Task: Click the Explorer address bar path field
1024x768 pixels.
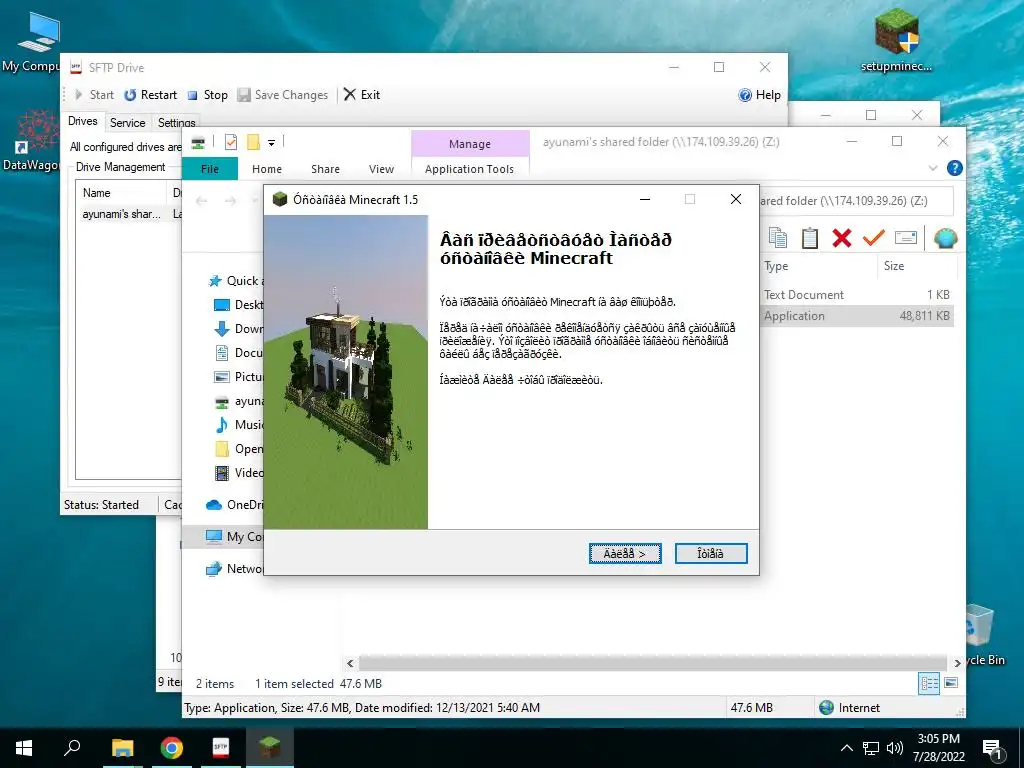Action: pos(855,200)
